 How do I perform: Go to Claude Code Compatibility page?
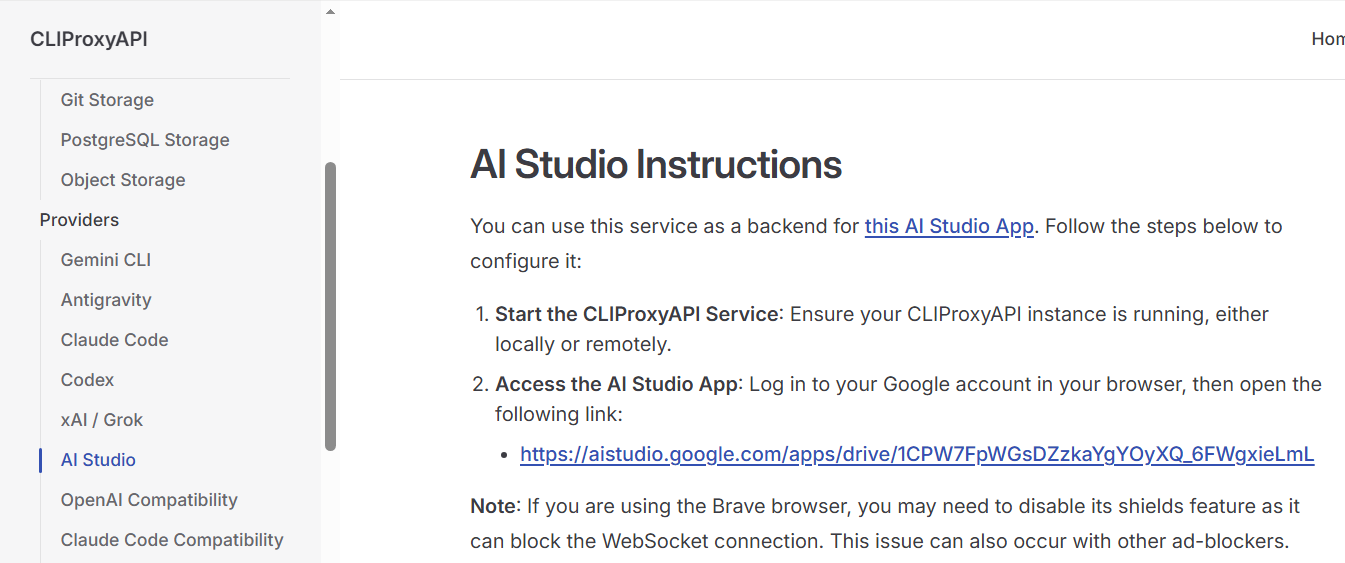point(172,540)
